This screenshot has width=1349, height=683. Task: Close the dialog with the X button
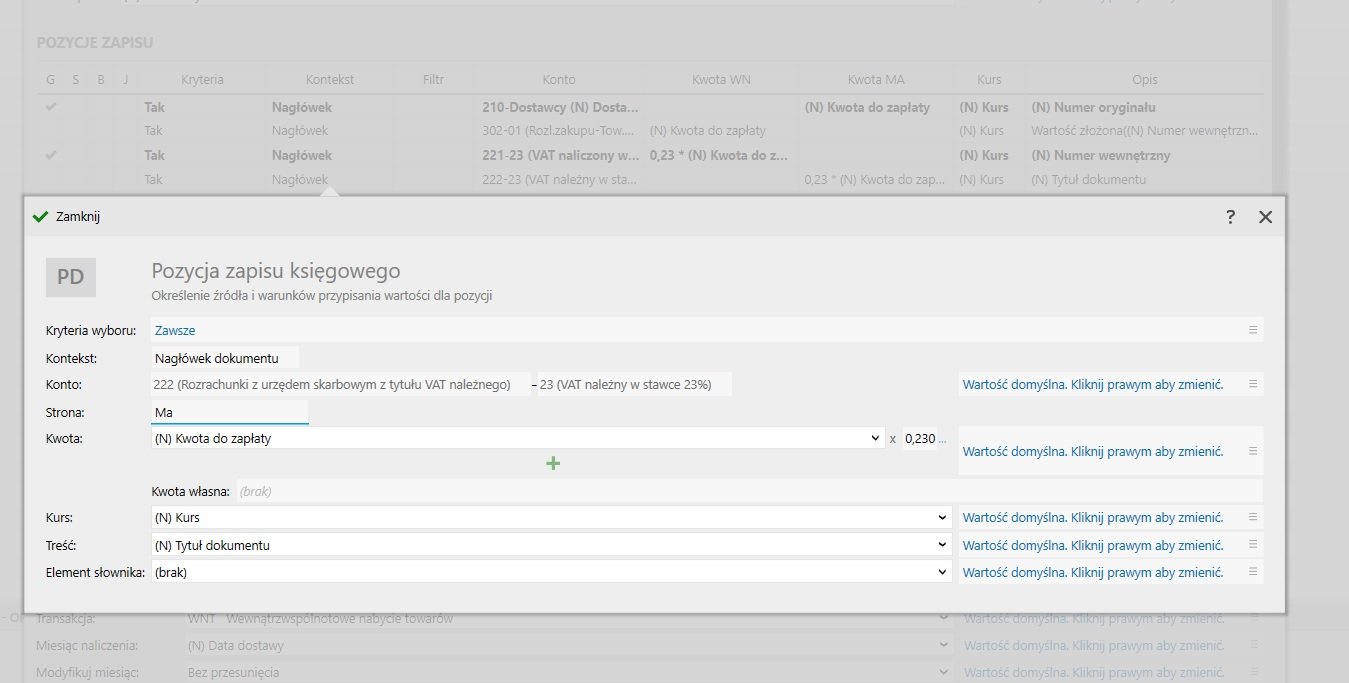click(1265, 217)
